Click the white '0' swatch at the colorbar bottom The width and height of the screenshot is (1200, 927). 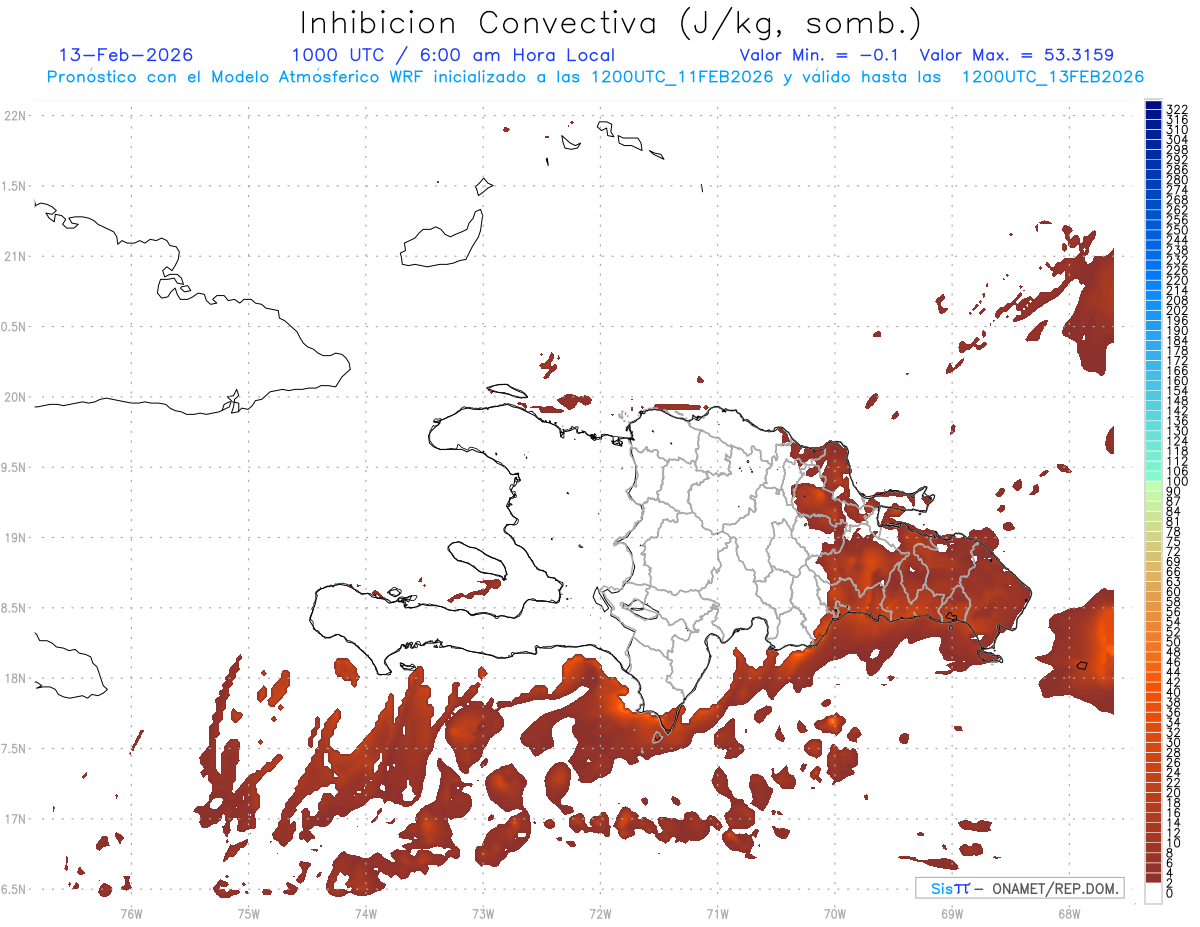(x=1153, y=892)
